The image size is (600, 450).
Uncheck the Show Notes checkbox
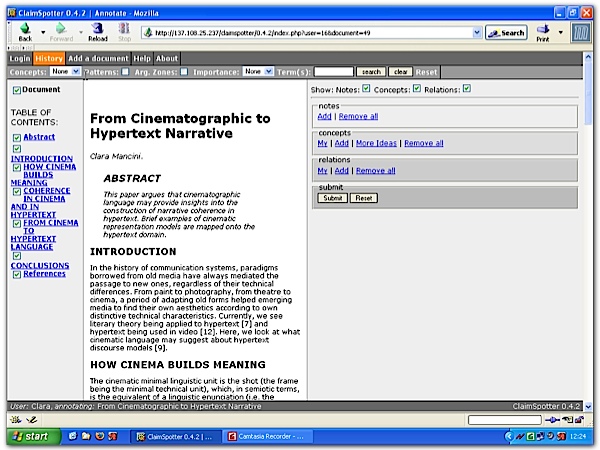(x=366, y=88)
